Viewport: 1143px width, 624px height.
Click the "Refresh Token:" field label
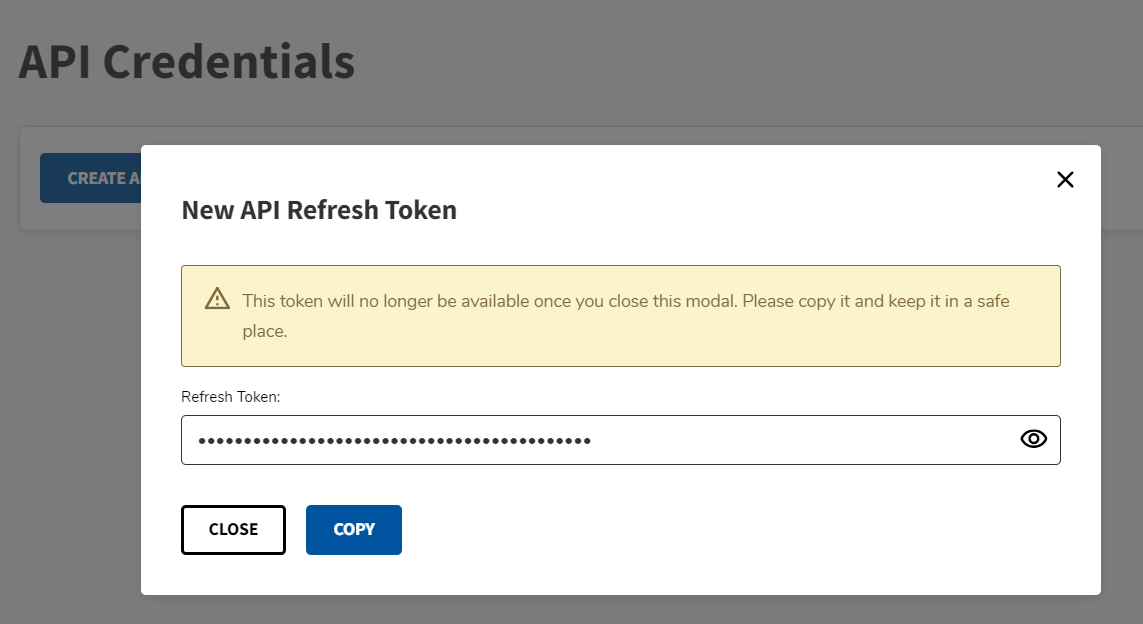[231, 397]
